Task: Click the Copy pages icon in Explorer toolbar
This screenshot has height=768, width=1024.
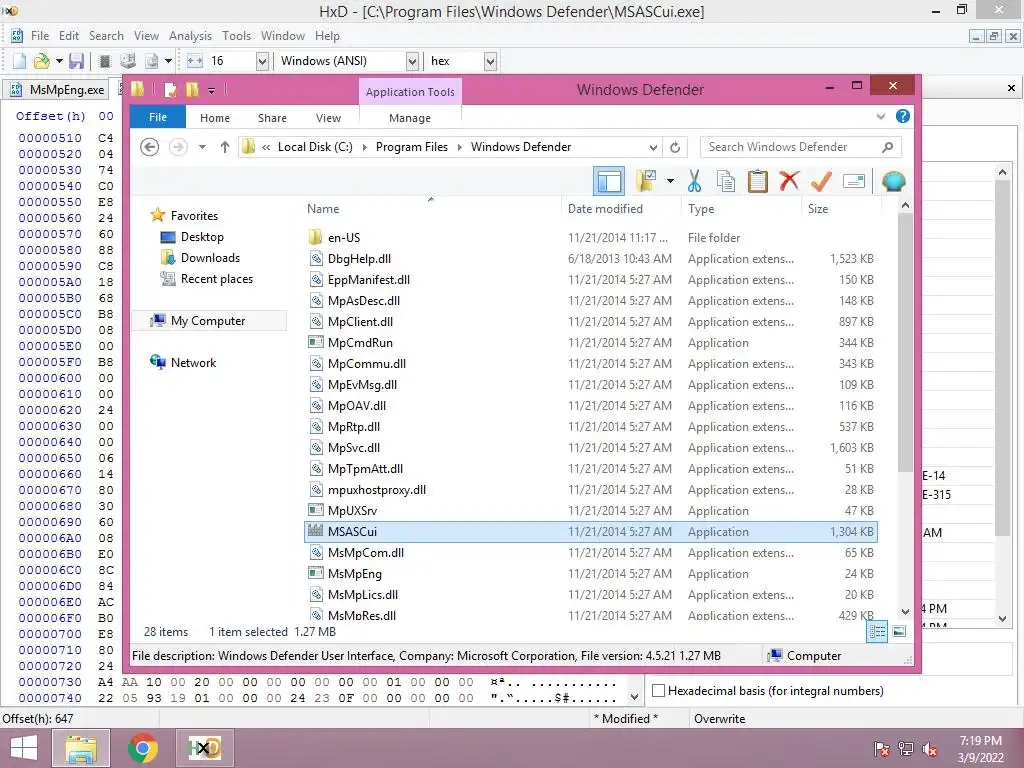Action: 726,181
